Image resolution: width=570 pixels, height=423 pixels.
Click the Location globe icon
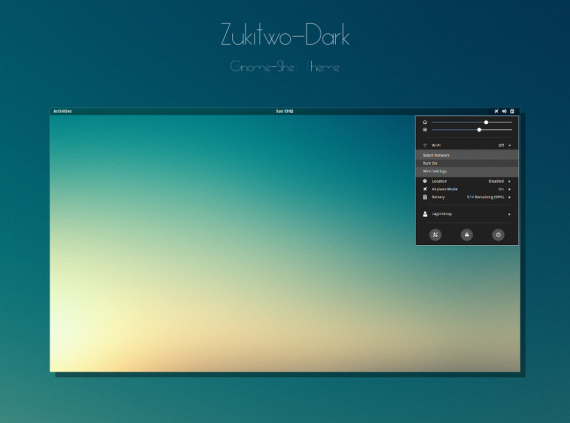[425, 181]
